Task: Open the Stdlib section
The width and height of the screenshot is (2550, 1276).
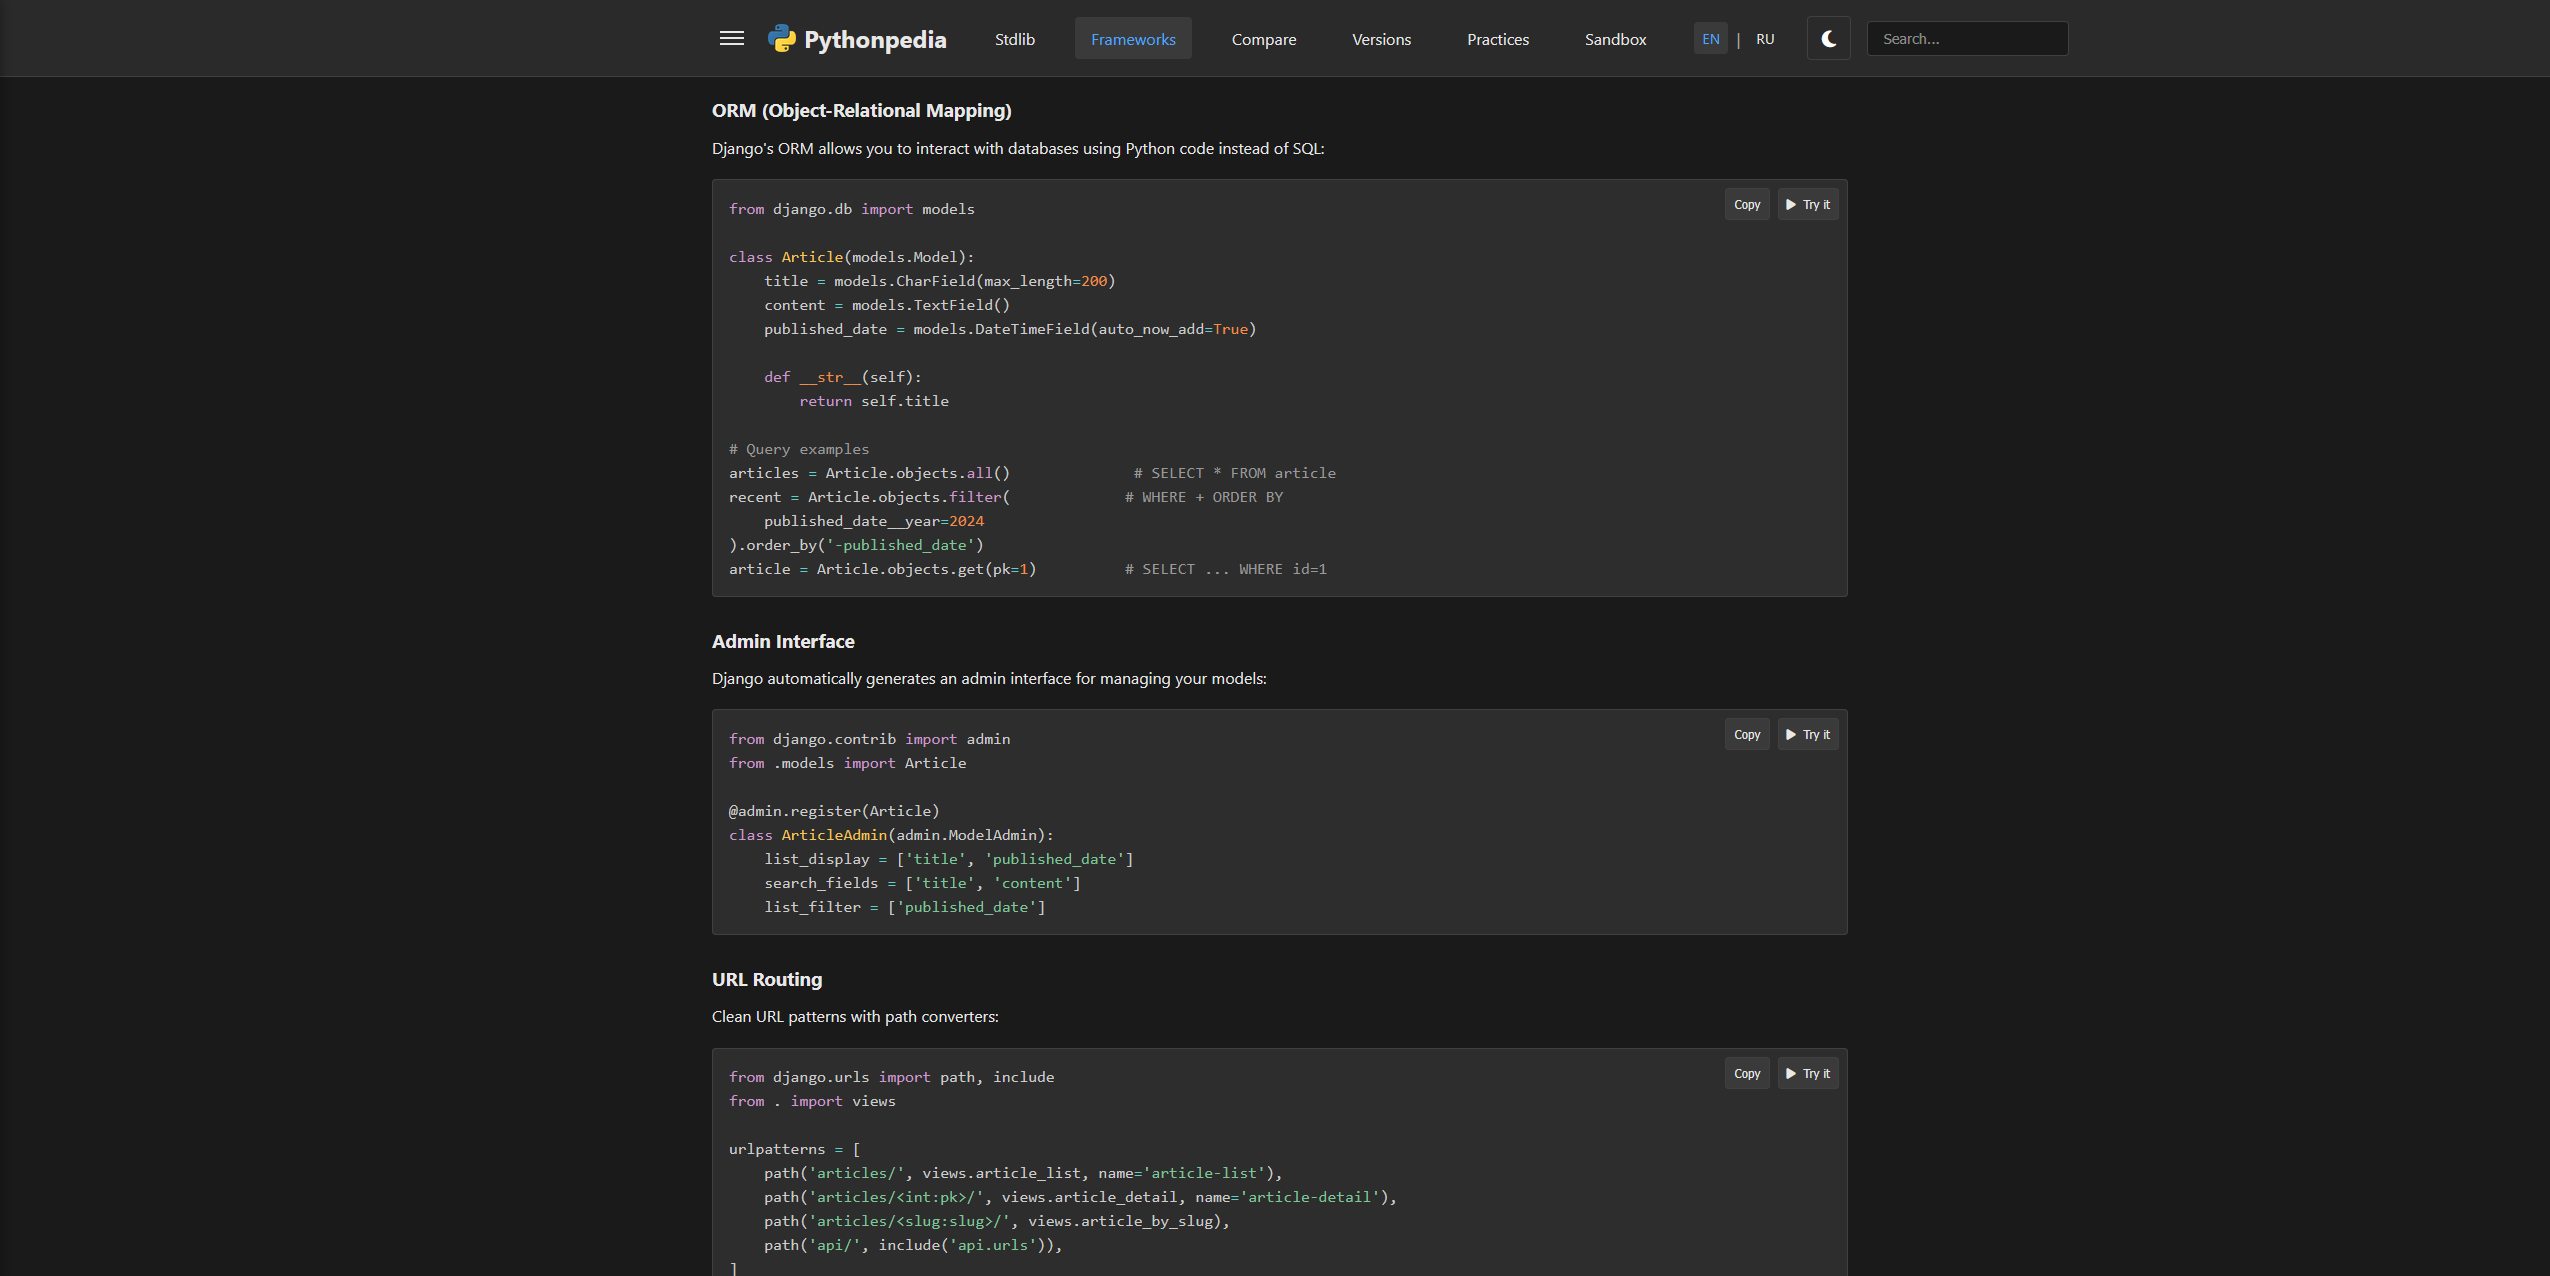Action: 1015,39
